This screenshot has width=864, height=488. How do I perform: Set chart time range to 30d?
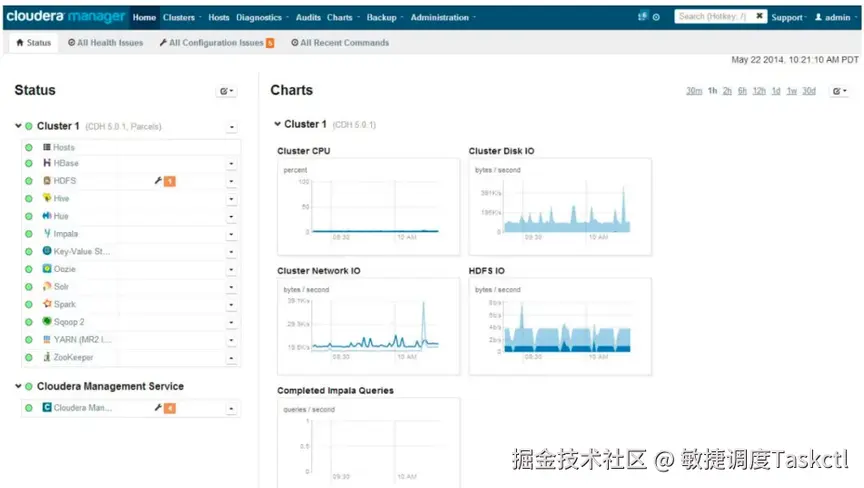[809, 91]
